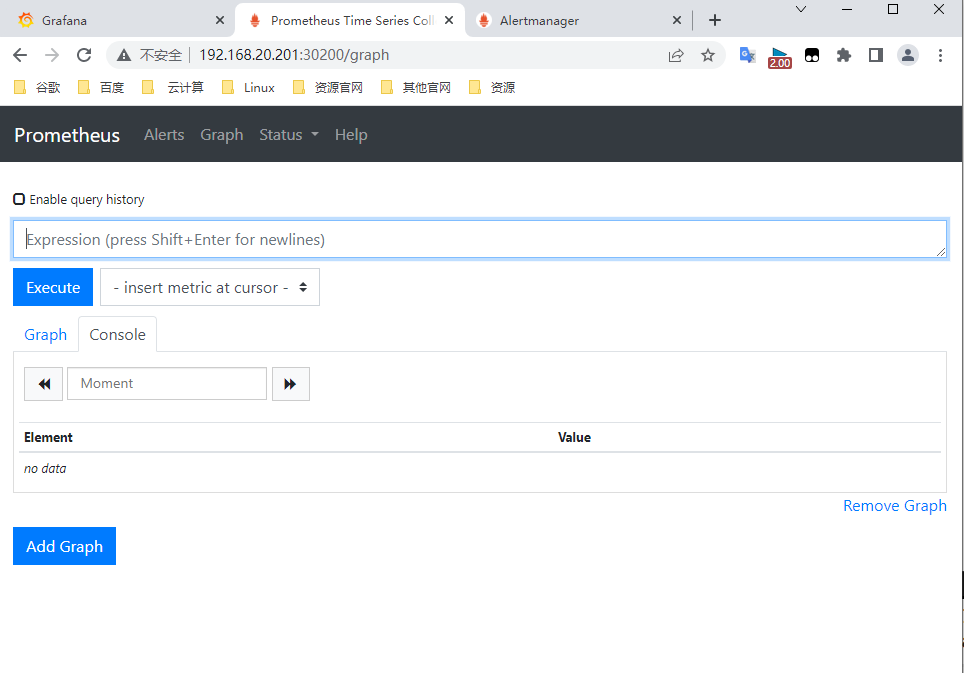The width and height of the screenshot is (964, 673).
Task: Focus the Expression query input field
Action: 479,240
